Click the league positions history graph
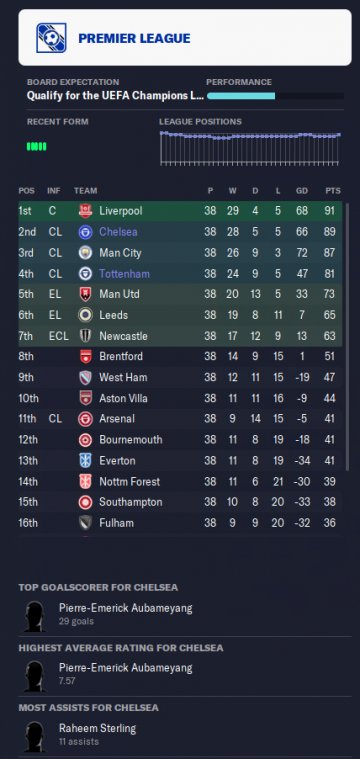 [250, 148]
